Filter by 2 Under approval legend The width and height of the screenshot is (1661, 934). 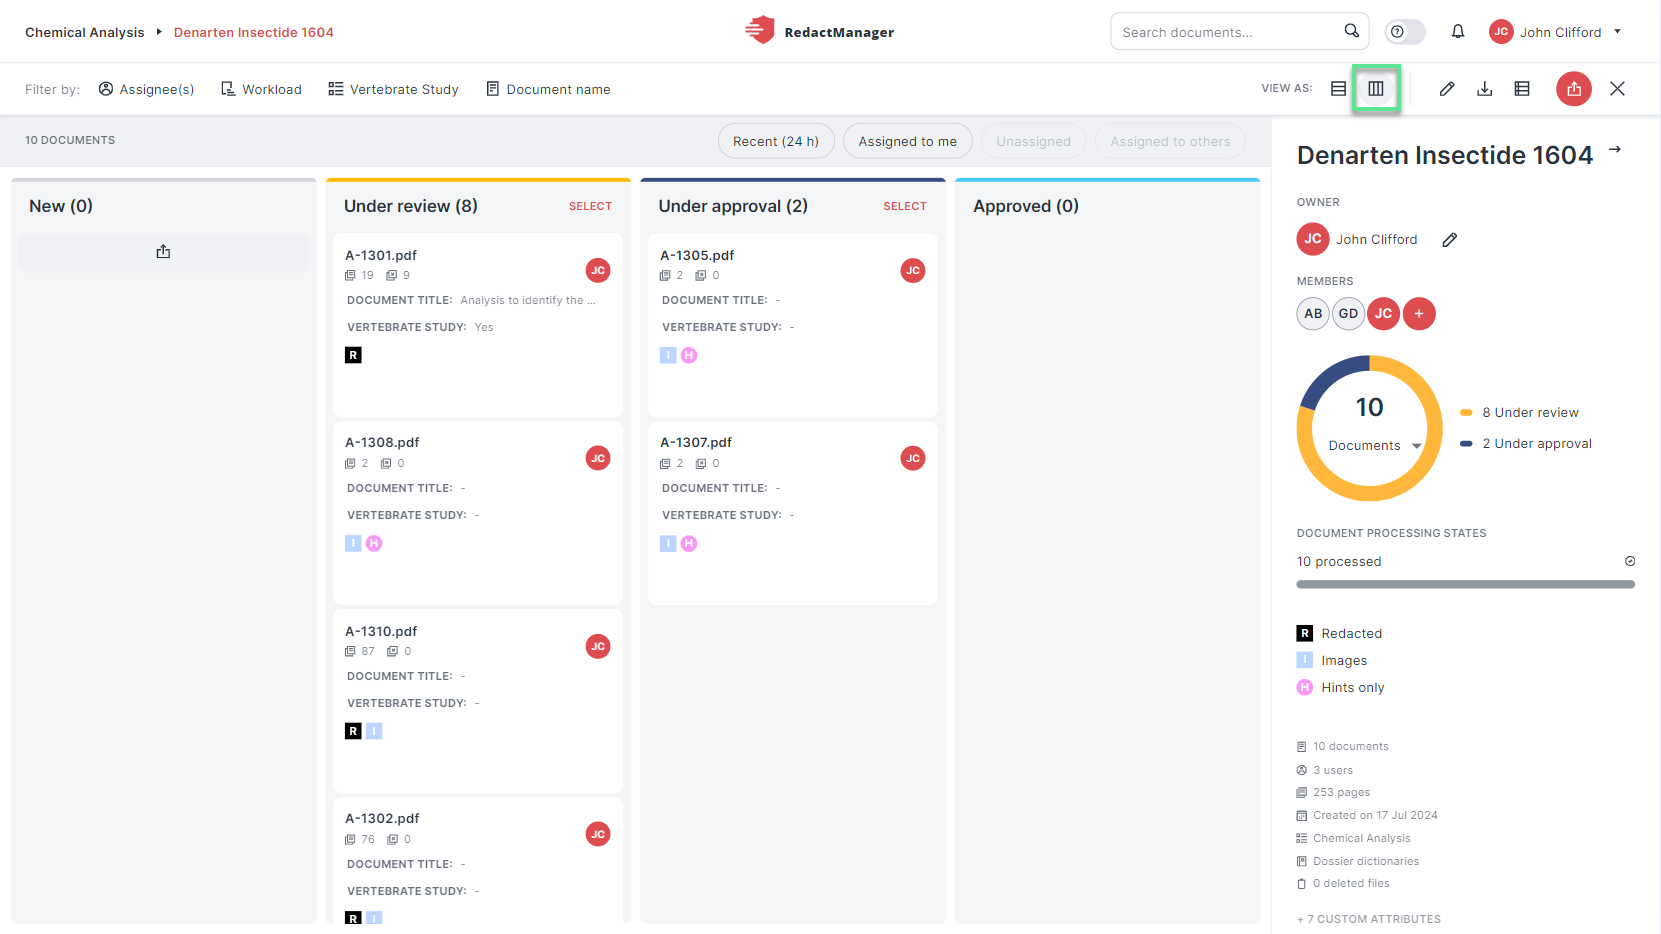point(1526,443)
